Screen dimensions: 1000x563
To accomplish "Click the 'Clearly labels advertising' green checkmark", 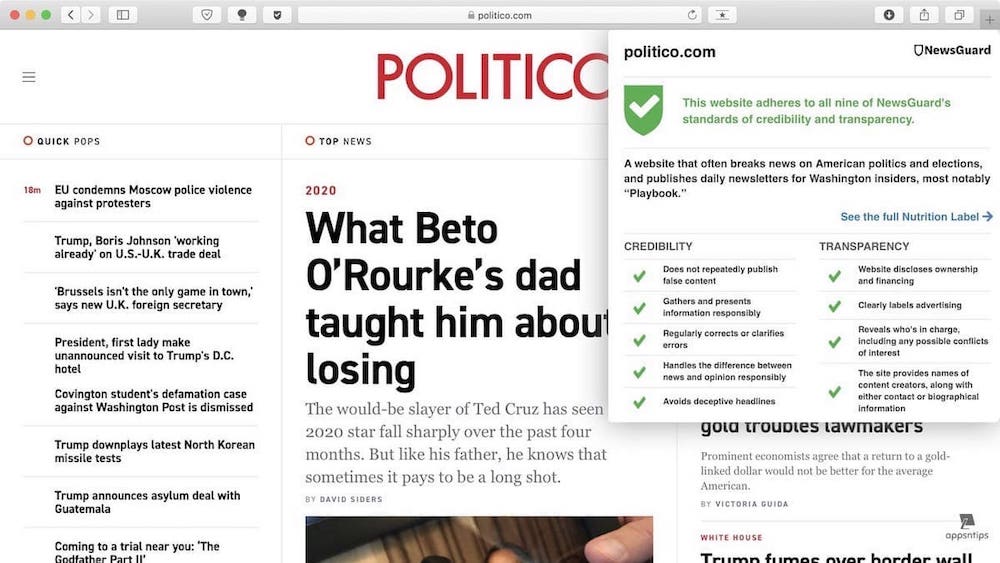I will [834, 306].
